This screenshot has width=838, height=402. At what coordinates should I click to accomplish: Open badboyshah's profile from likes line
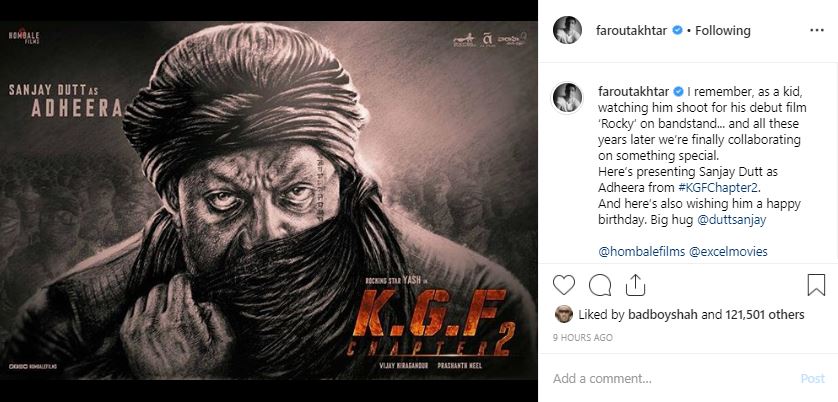[659, 314]
